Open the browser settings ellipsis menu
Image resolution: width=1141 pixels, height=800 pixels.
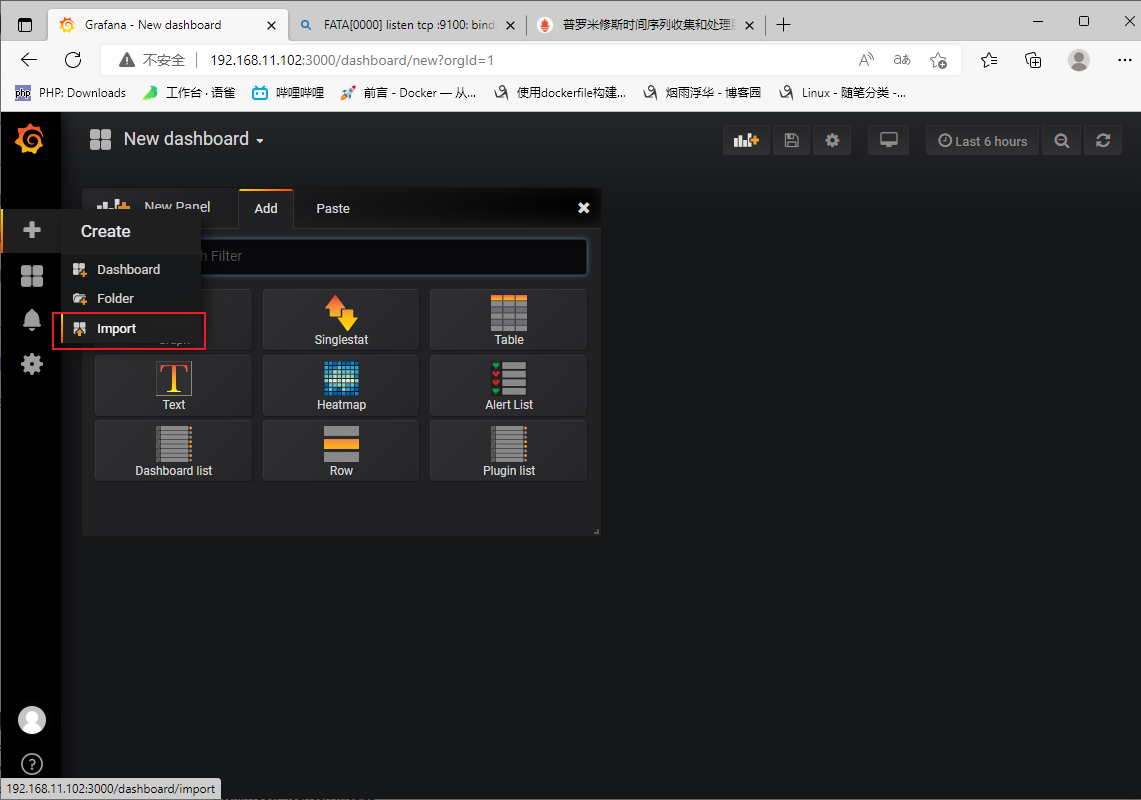[1124, 60]
